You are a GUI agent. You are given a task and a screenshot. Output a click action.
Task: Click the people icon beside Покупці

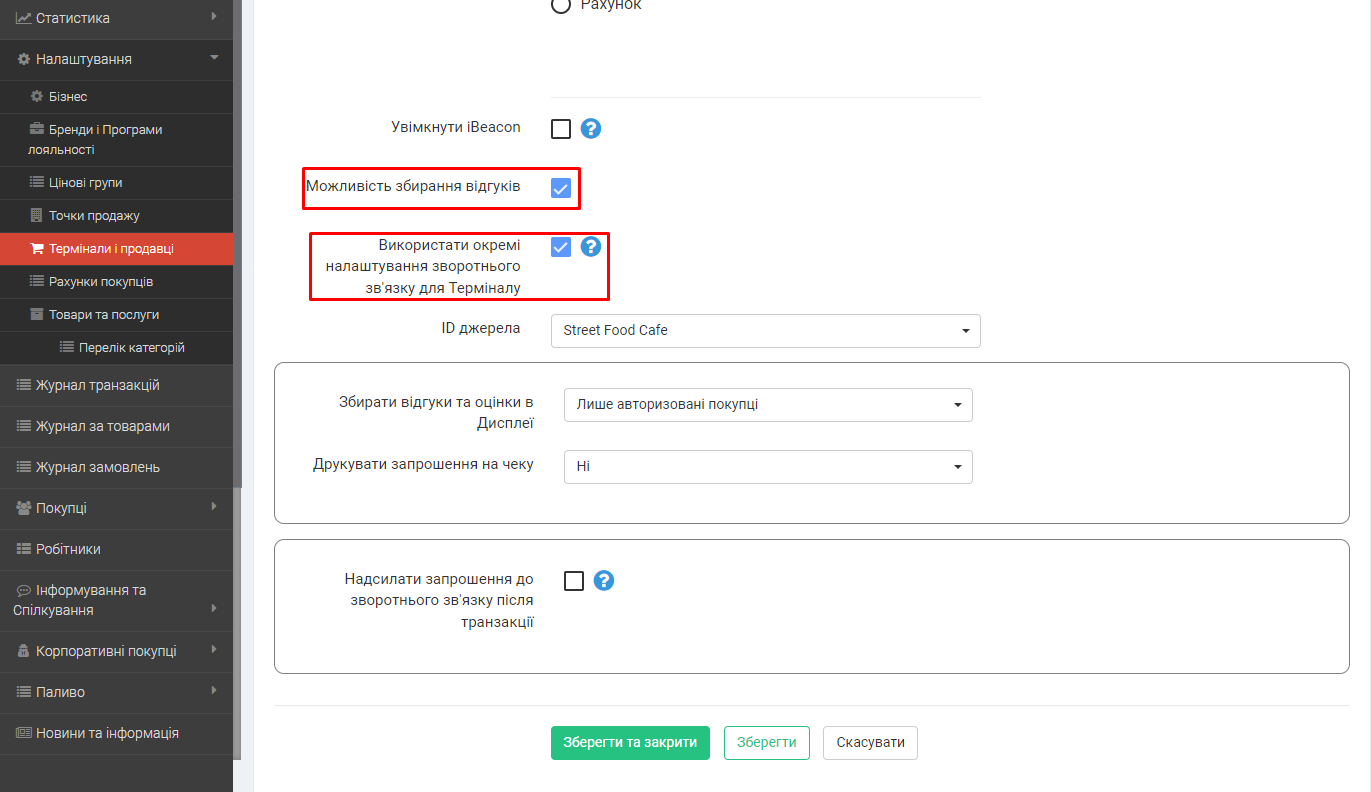coord(24,508)
